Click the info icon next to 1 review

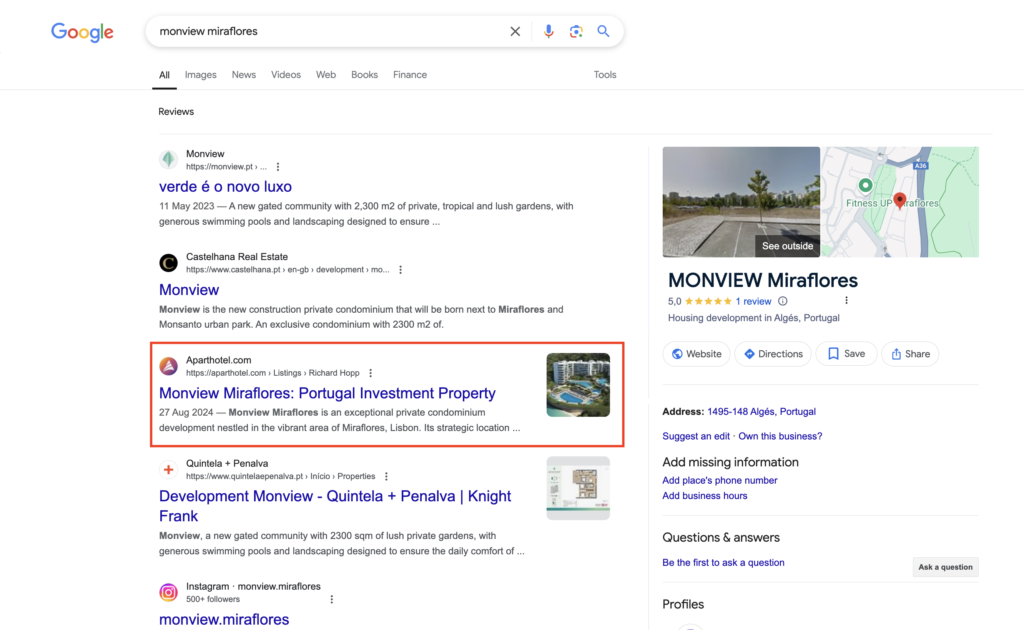tap(782, 301)
